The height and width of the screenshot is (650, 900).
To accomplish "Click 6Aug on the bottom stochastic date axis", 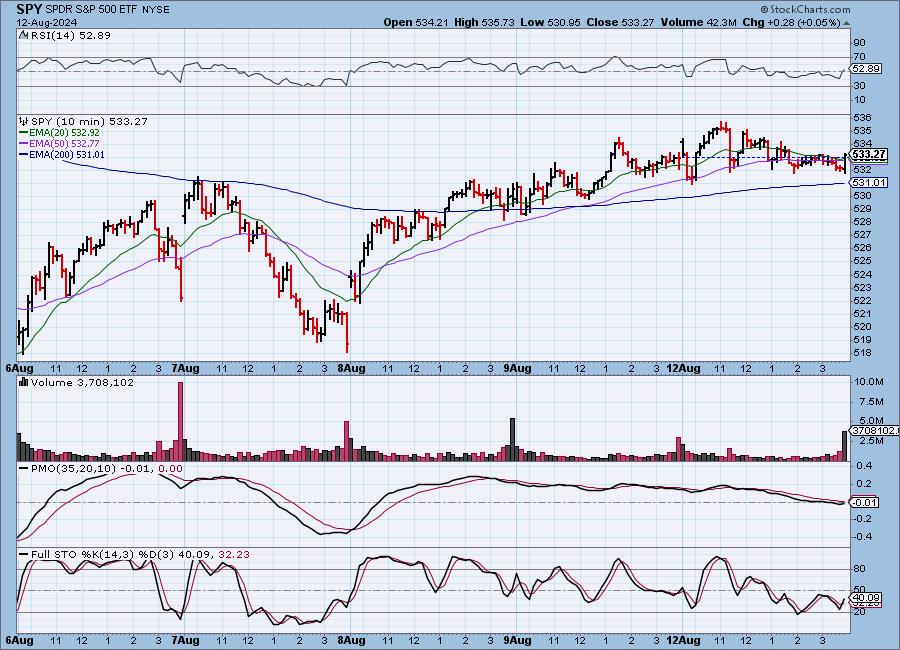I will (20, 640).
